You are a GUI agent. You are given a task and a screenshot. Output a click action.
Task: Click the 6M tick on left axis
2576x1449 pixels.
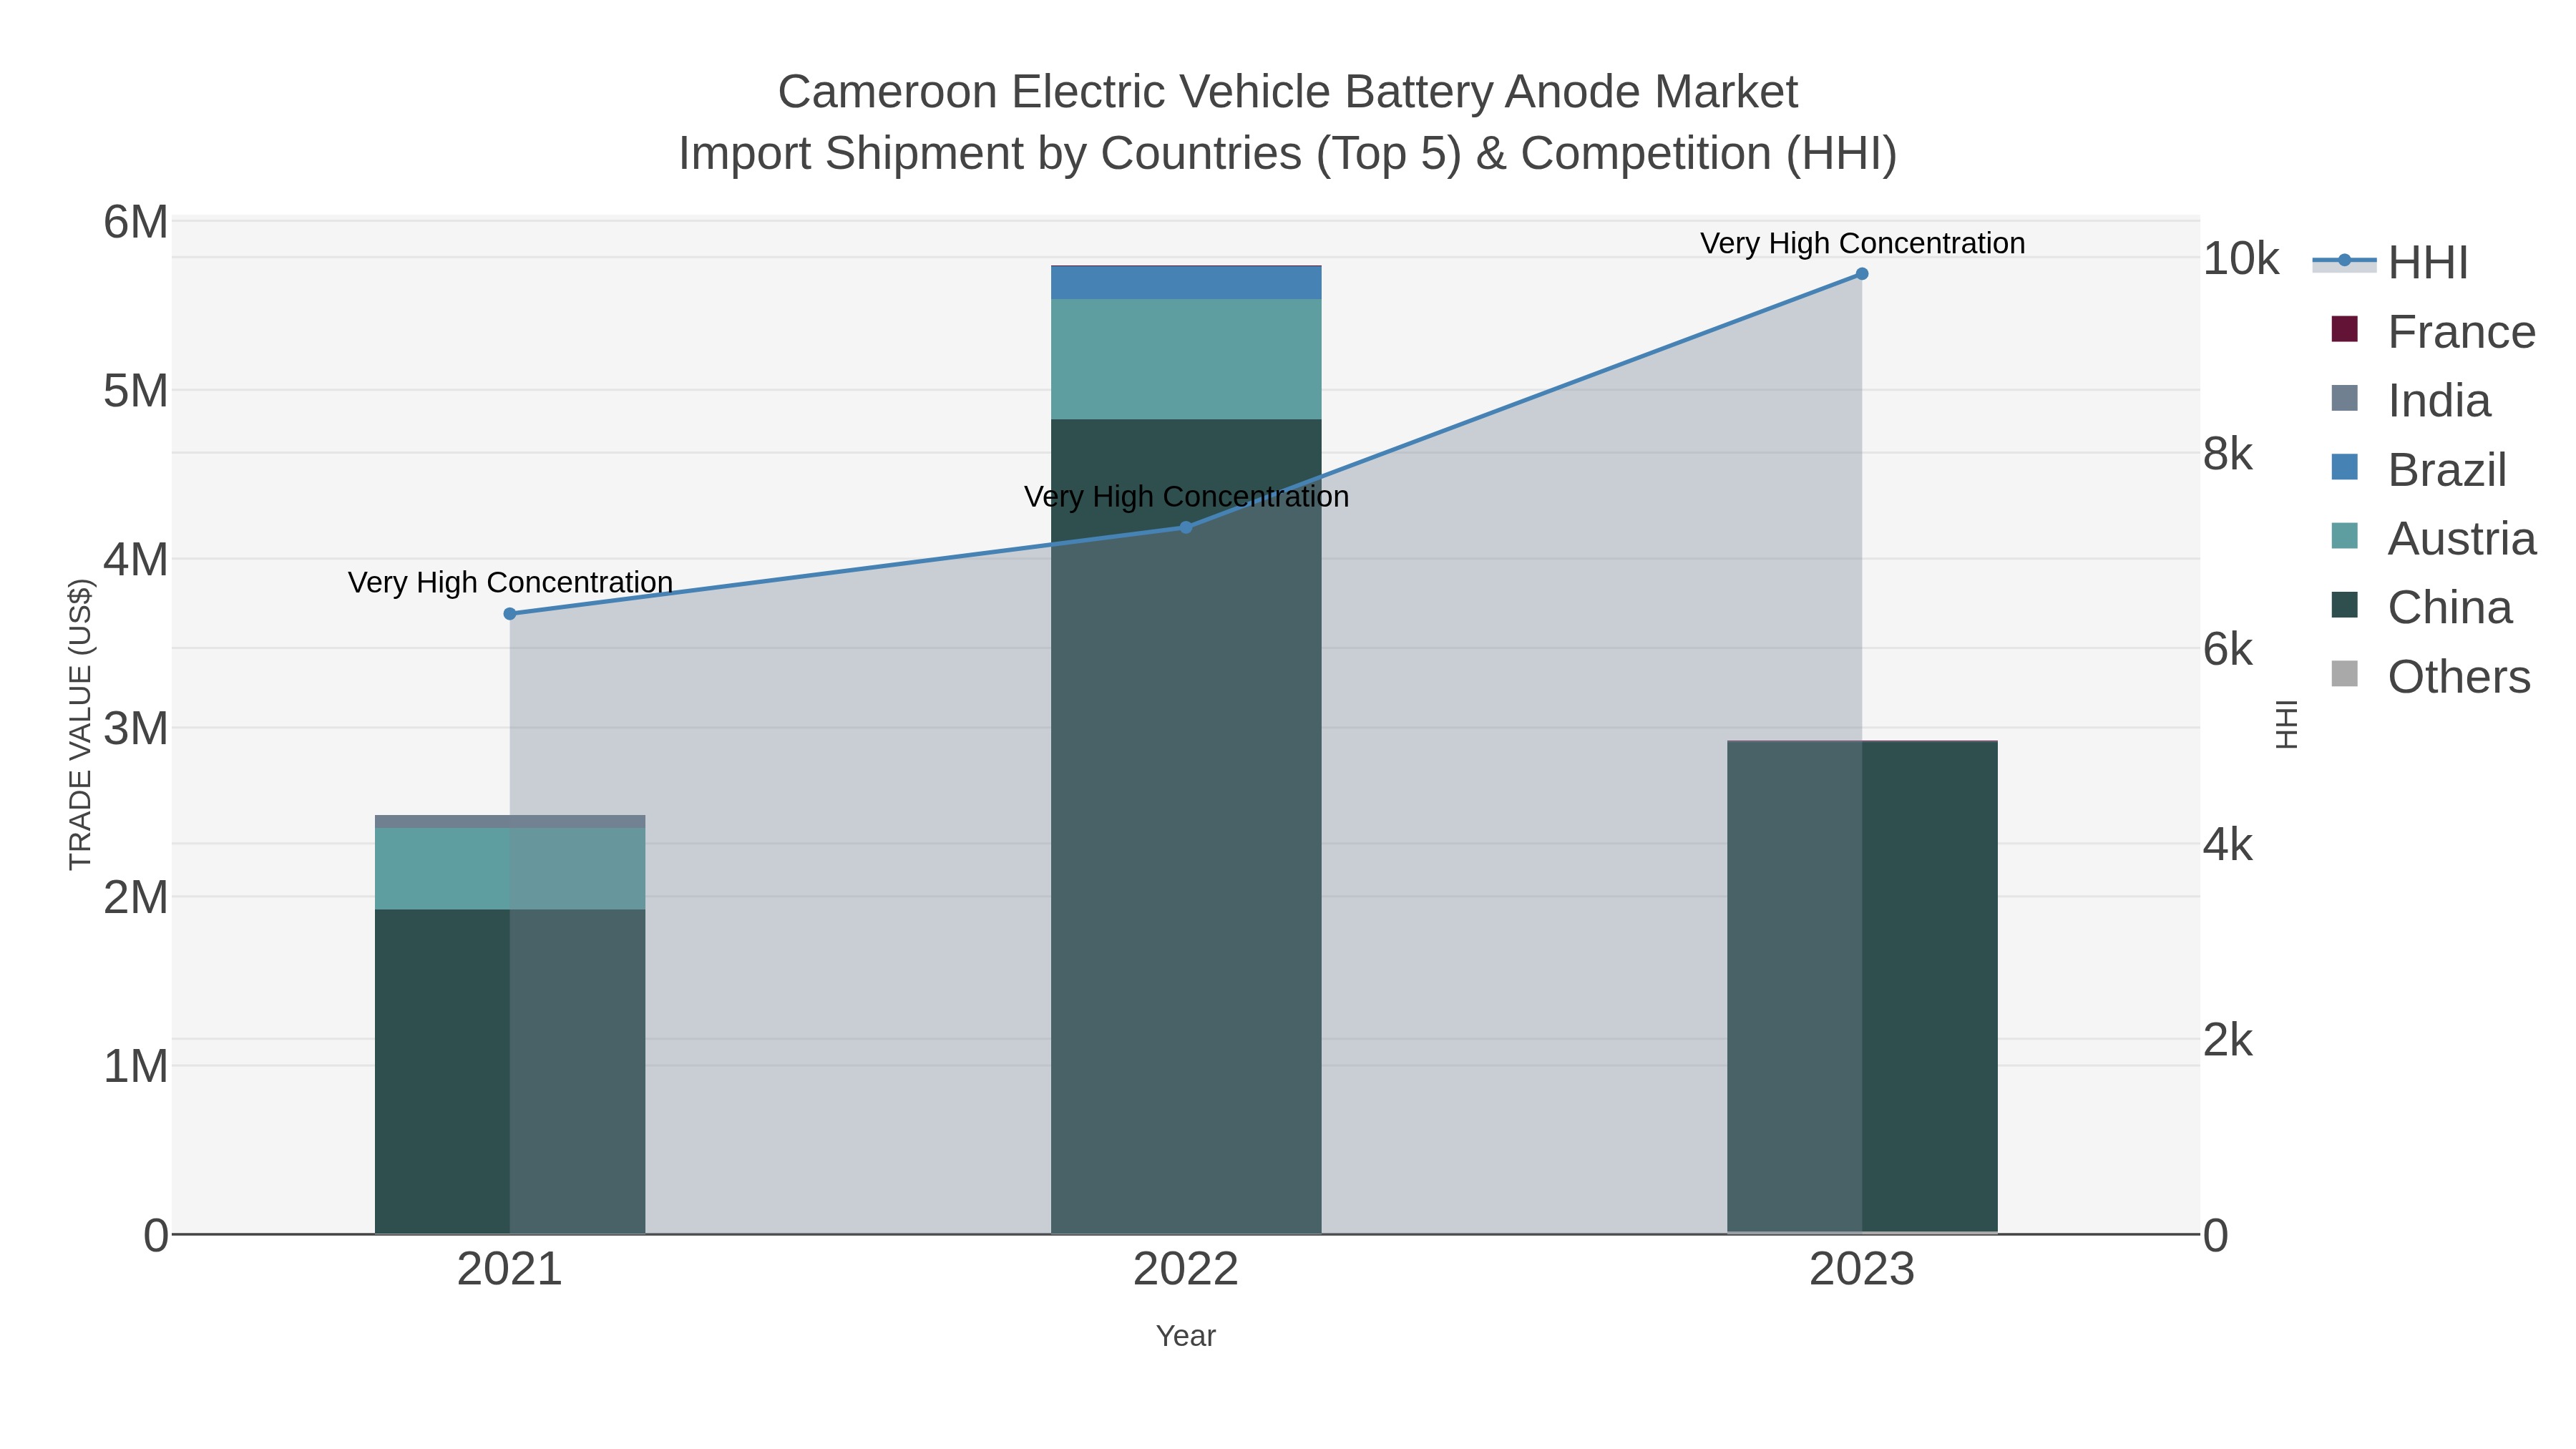tap(136, 222)
